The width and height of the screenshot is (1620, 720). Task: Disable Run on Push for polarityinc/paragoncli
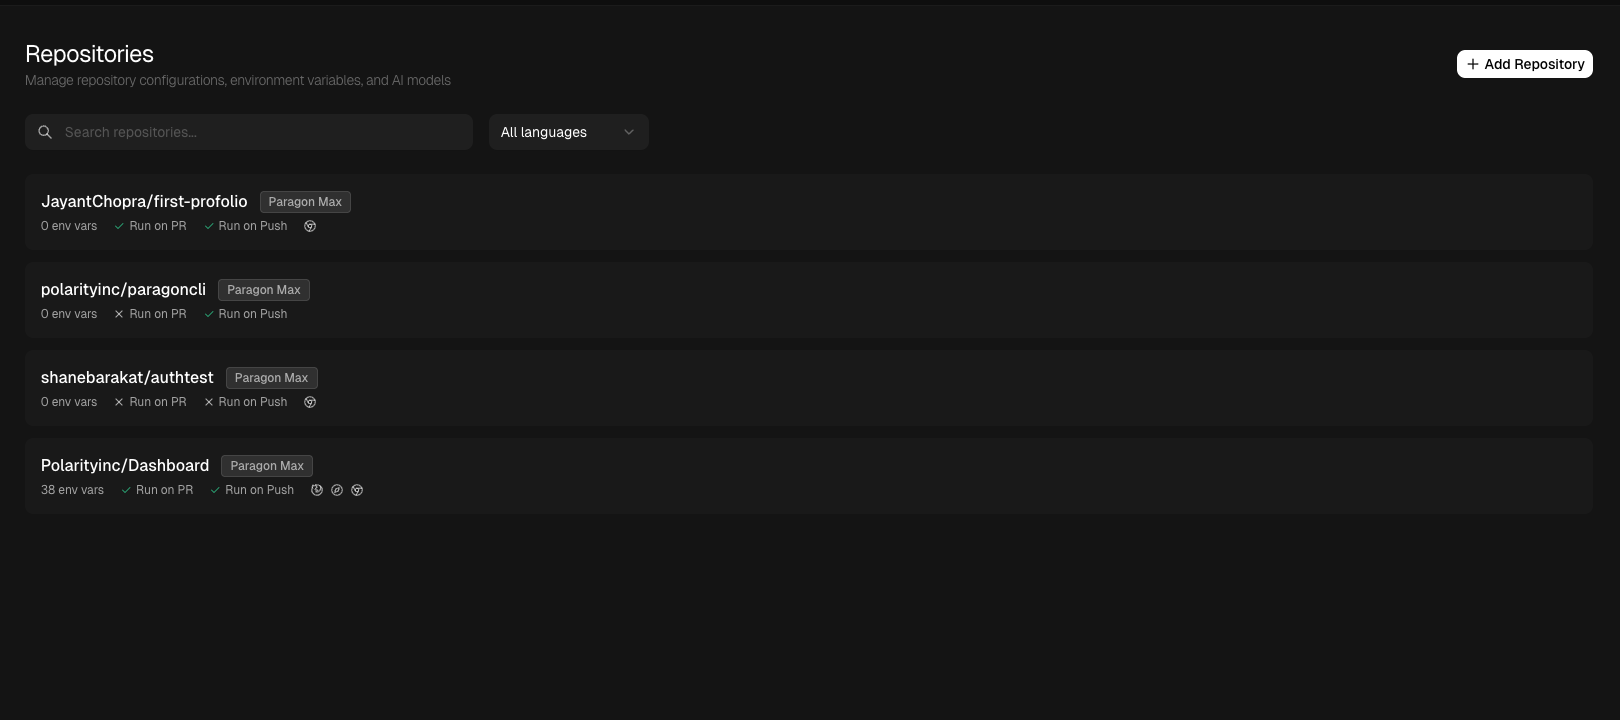tap(245, 314)
